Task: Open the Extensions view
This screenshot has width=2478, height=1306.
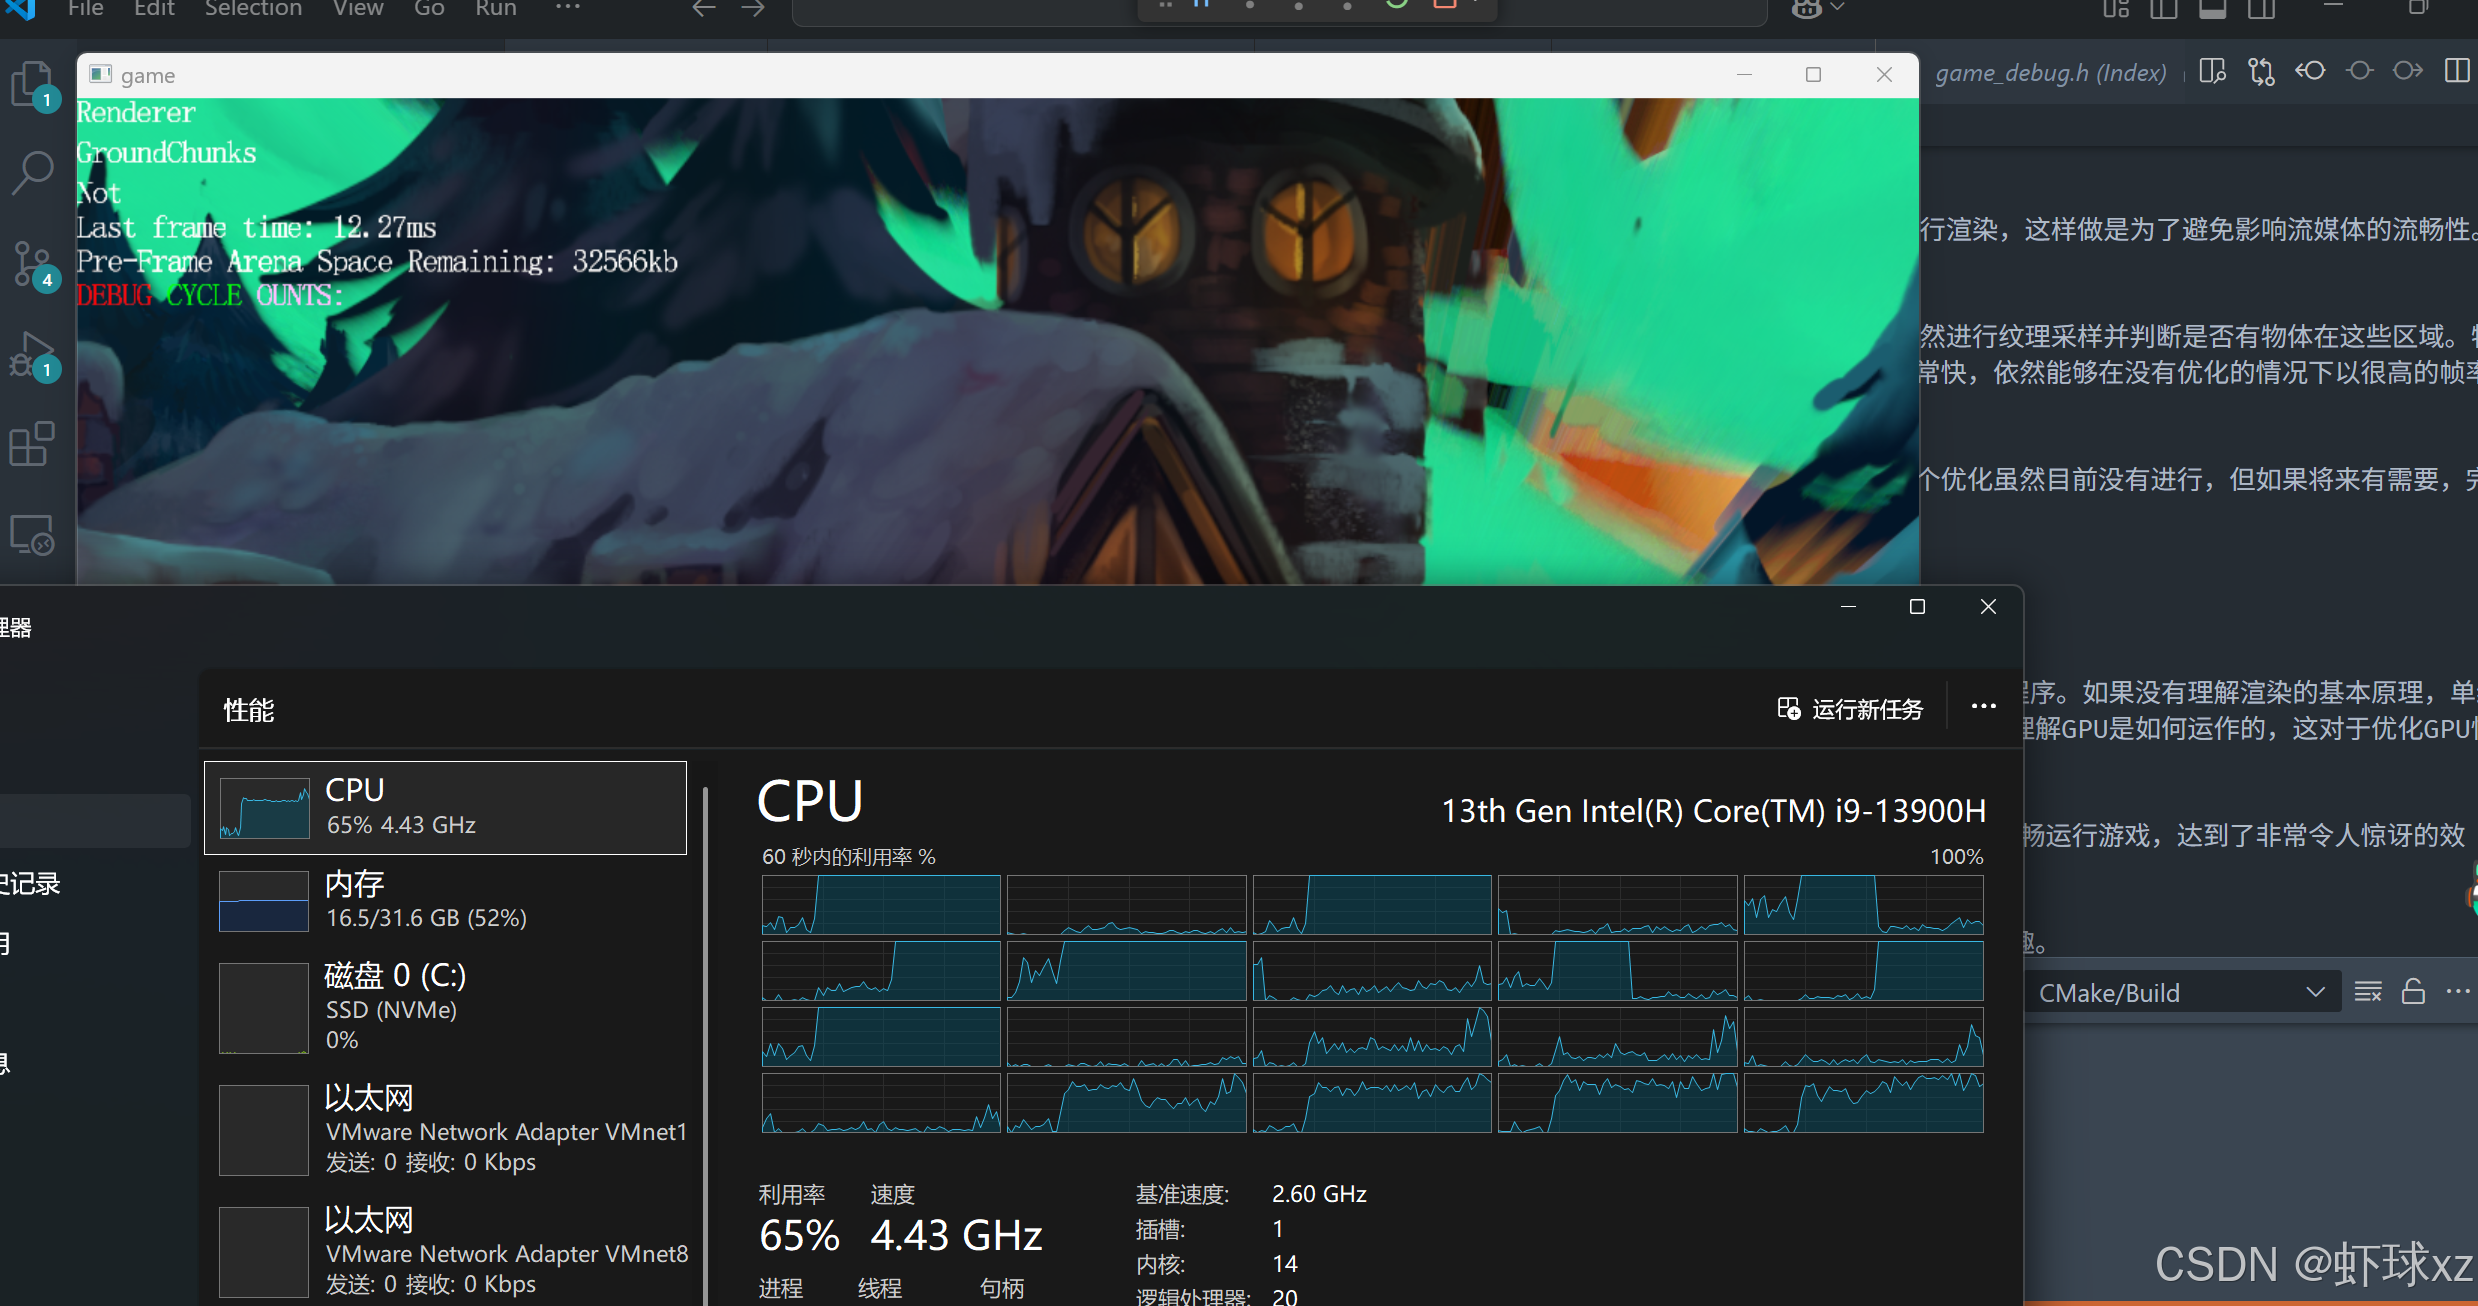Action: pos(32,444)
